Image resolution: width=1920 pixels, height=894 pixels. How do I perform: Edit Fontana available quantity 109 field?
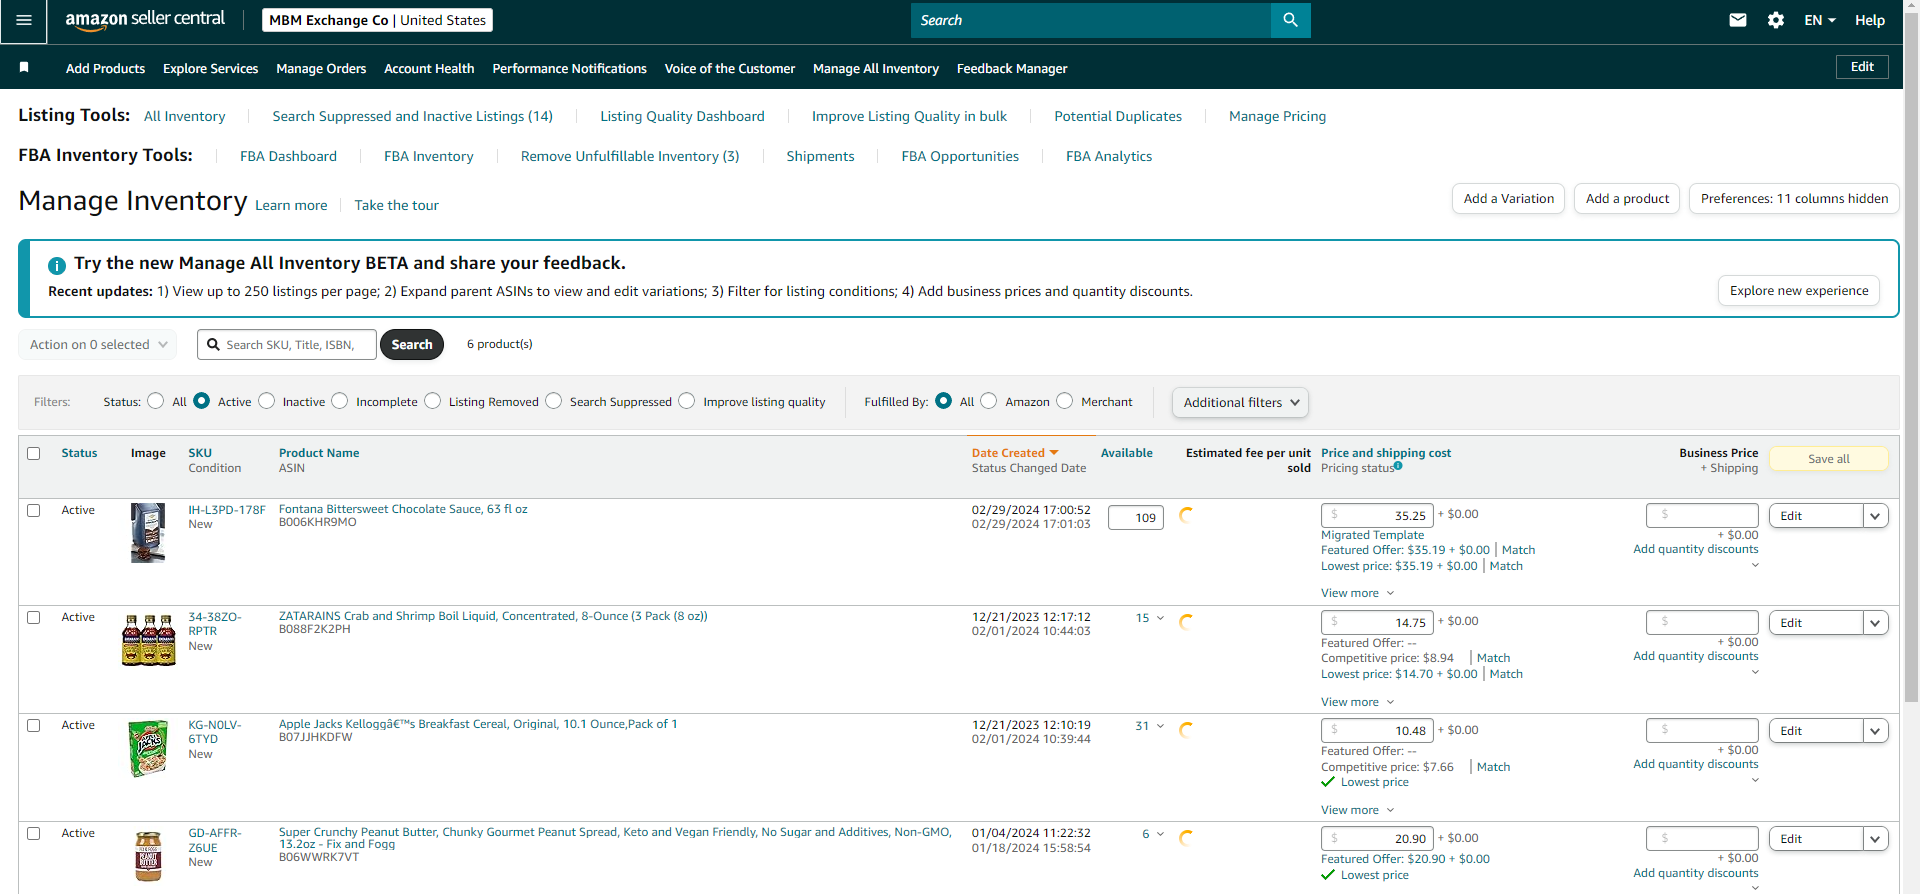tap(1136, 518)
